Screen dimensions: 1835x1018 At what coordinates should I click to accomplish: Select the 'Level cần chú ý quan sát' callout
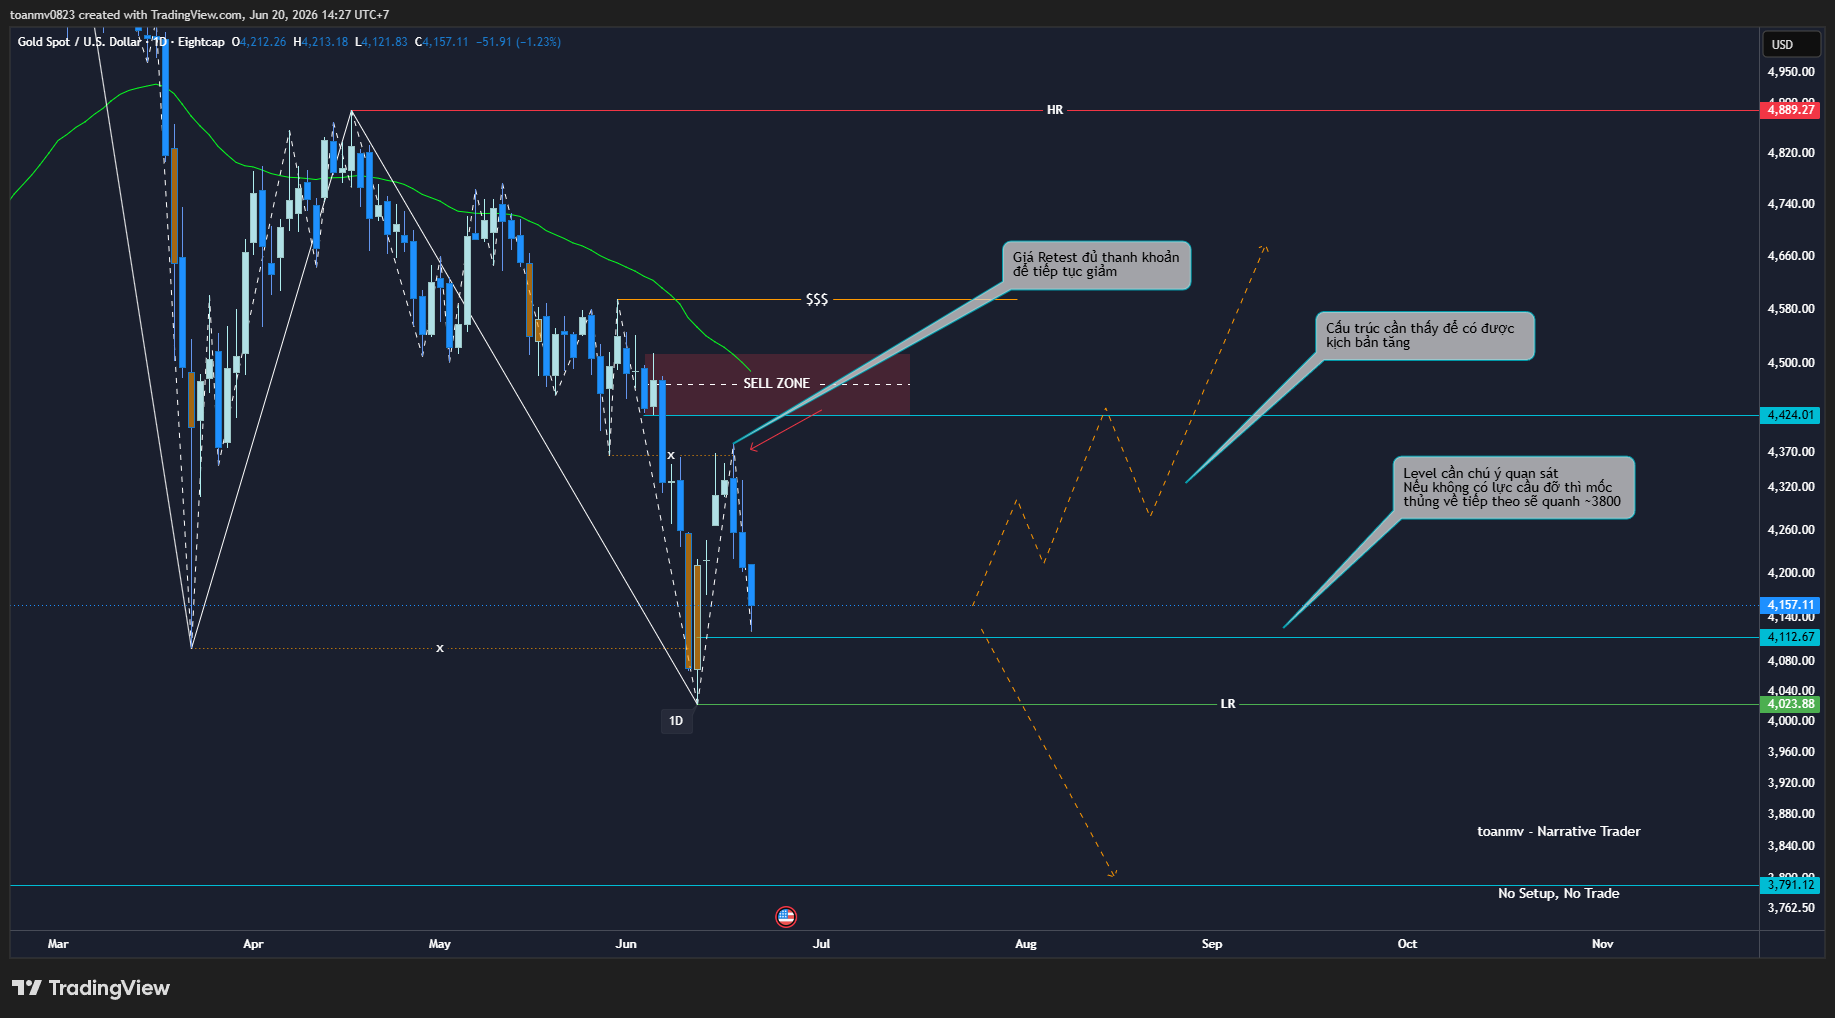pos(1513,488)
